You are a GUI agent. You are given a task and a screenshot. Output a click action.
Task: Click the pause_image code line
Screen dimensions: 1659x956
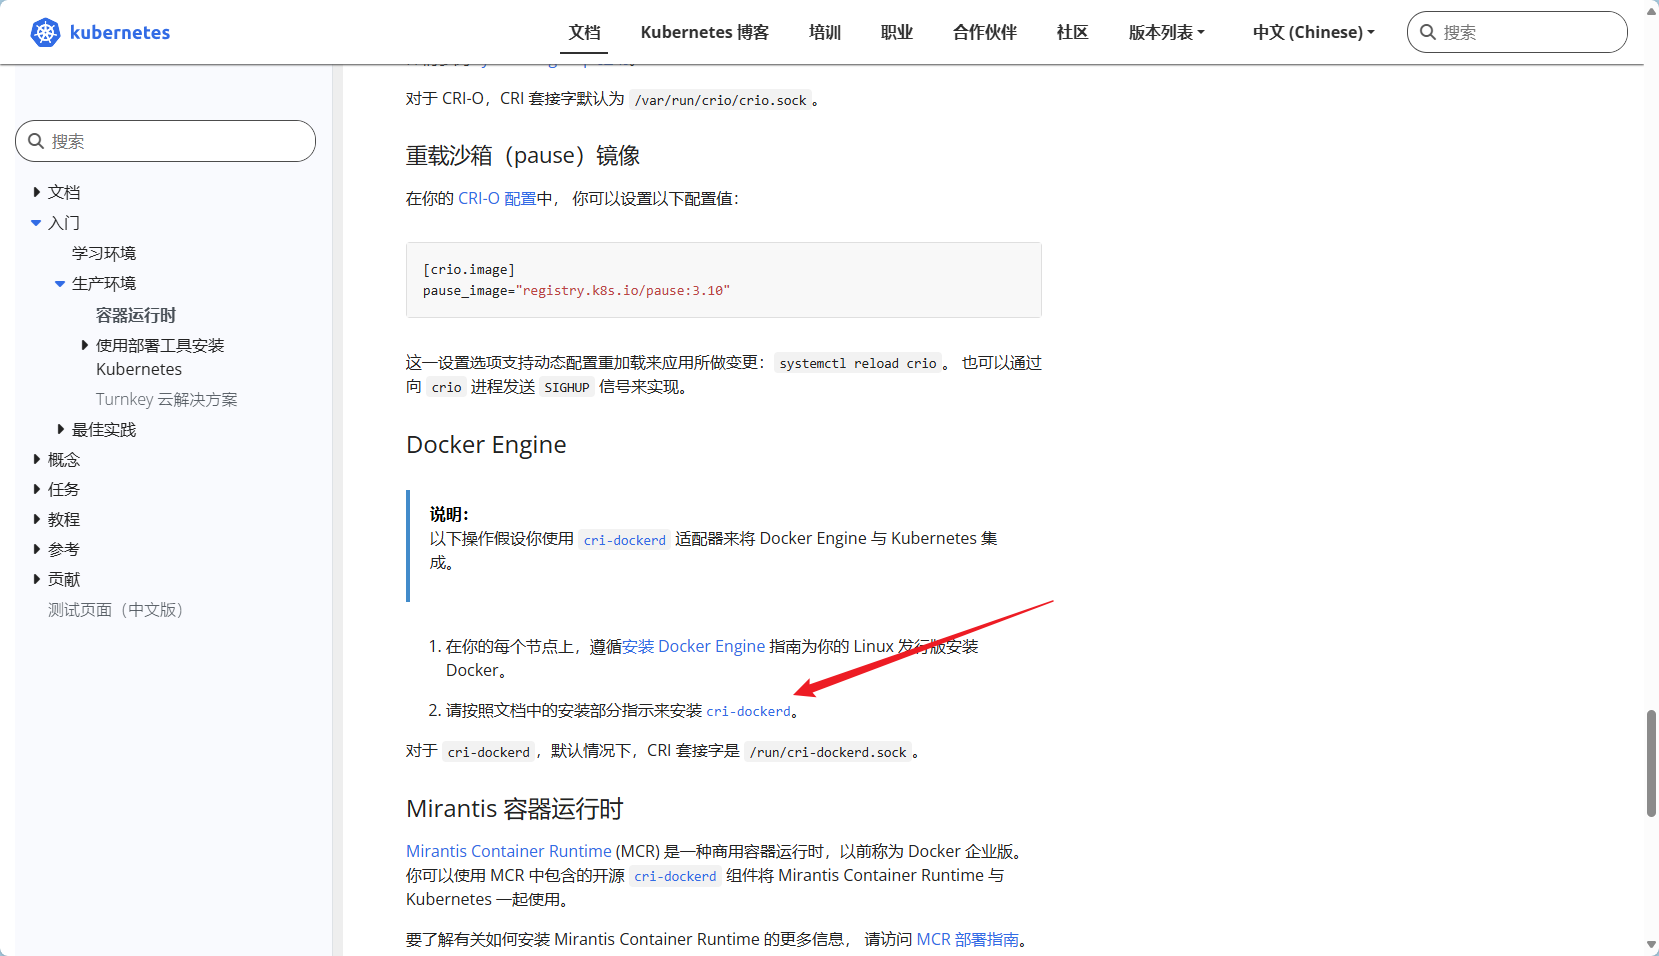point(576,290)
